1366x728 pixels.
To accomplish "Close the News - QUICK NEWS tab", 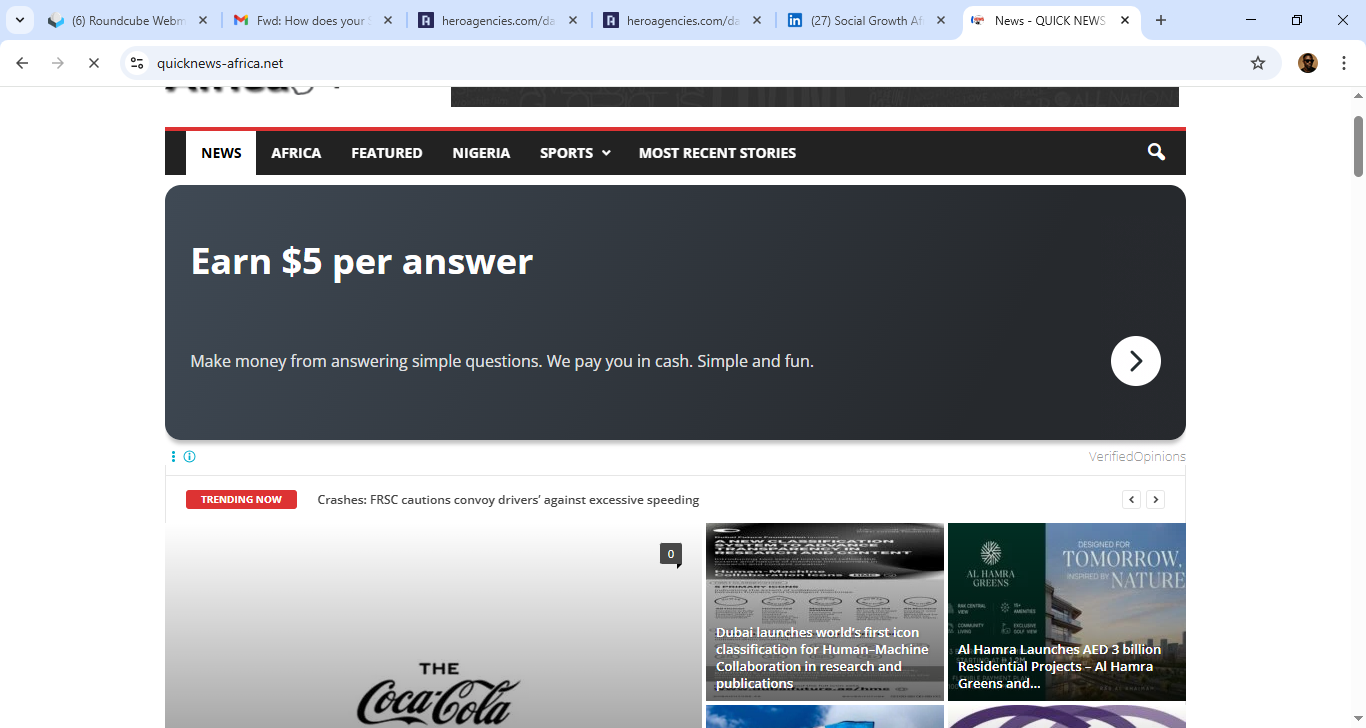I will (1125, 20).
